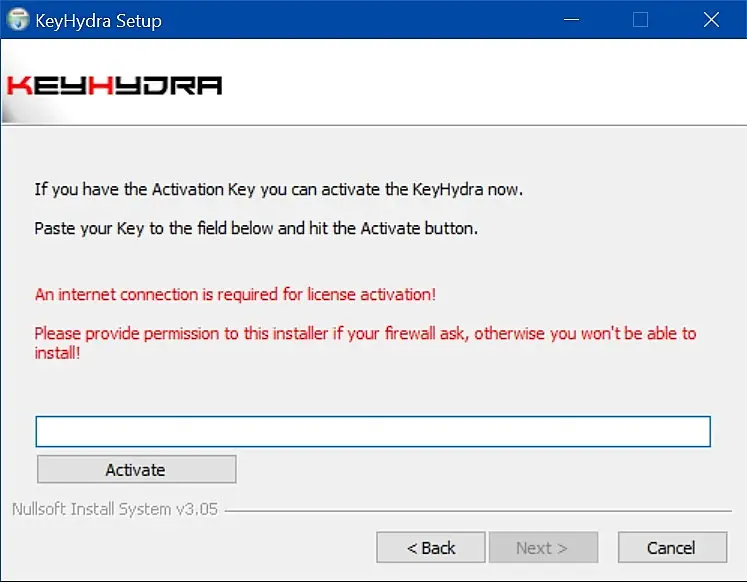The height and width of the screenshot is (582, 747).
Task: Click the 'Paste your Key to the field below' text
Action: pyautogui.click(x=256, y=229)
